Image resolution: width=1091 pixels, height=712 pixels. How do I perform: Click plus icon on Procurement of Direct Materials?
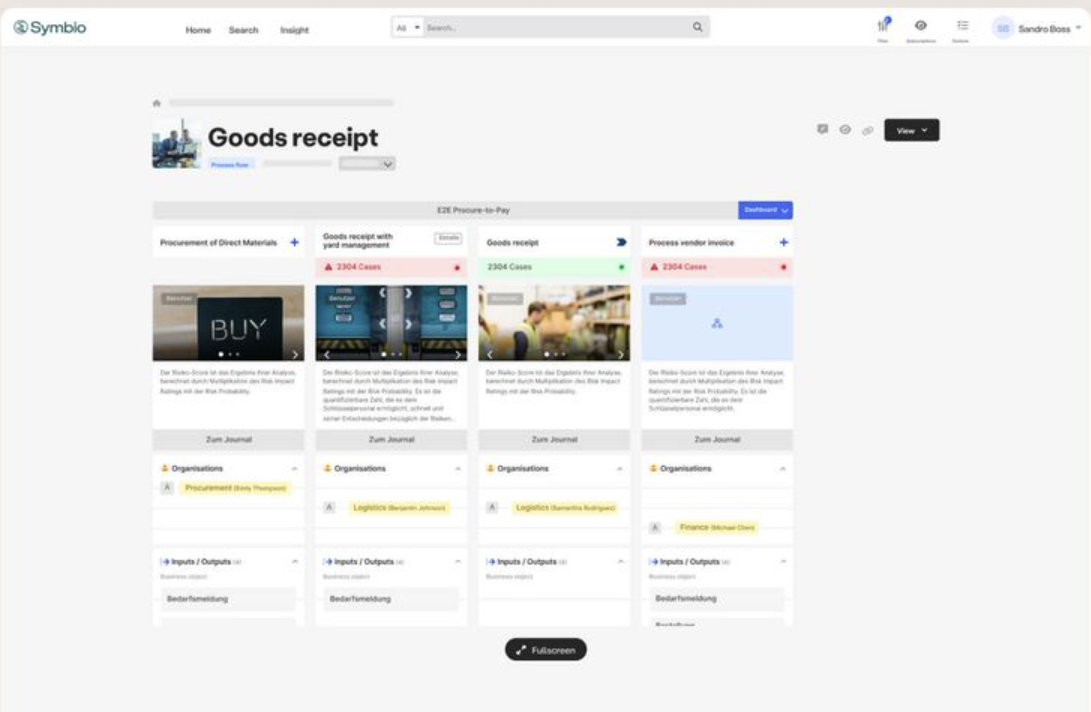click(x=294, y=242)
